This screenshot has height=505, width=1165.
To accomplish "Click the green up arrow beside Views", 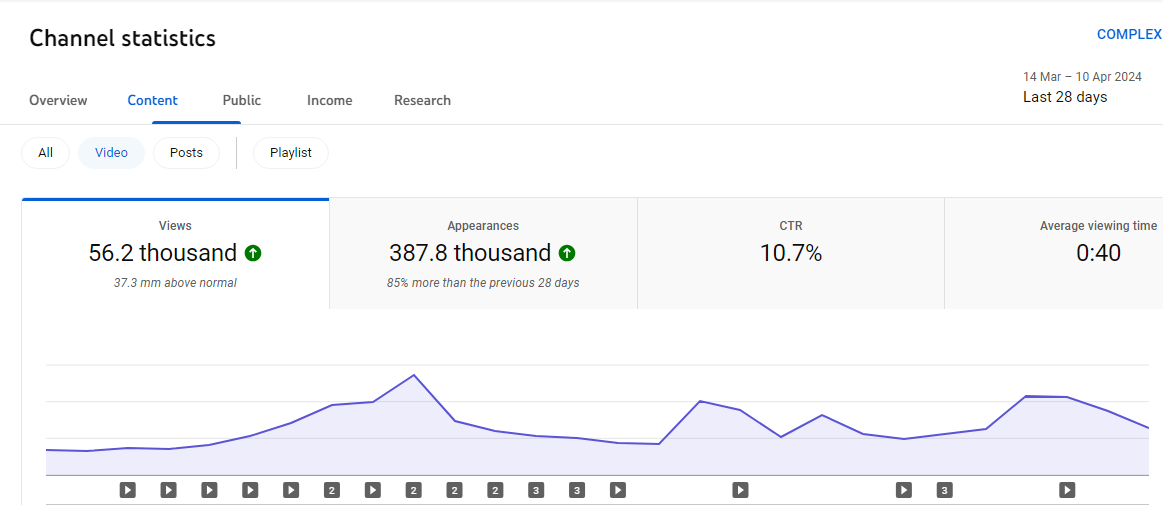I will [253, 253].
